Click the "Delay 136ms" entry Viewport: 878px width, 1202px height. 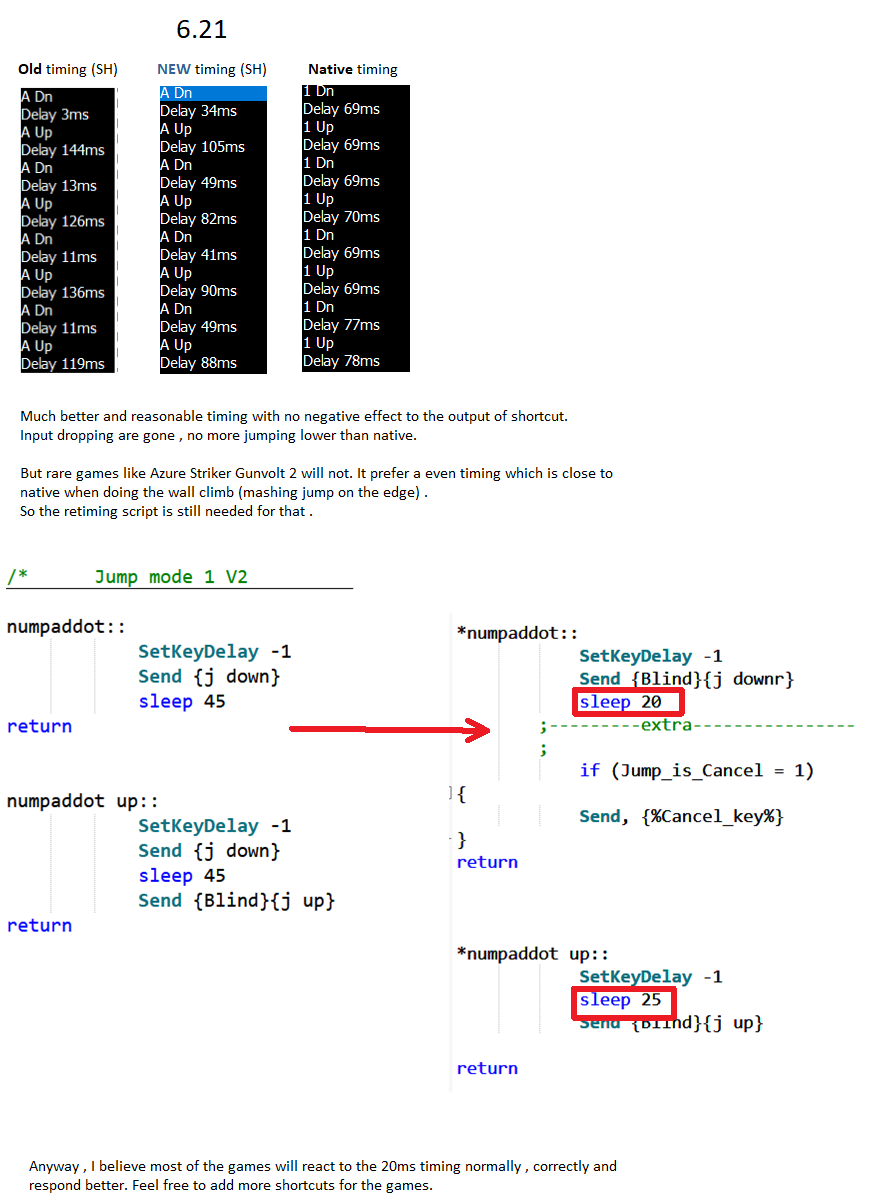(63, 293)
